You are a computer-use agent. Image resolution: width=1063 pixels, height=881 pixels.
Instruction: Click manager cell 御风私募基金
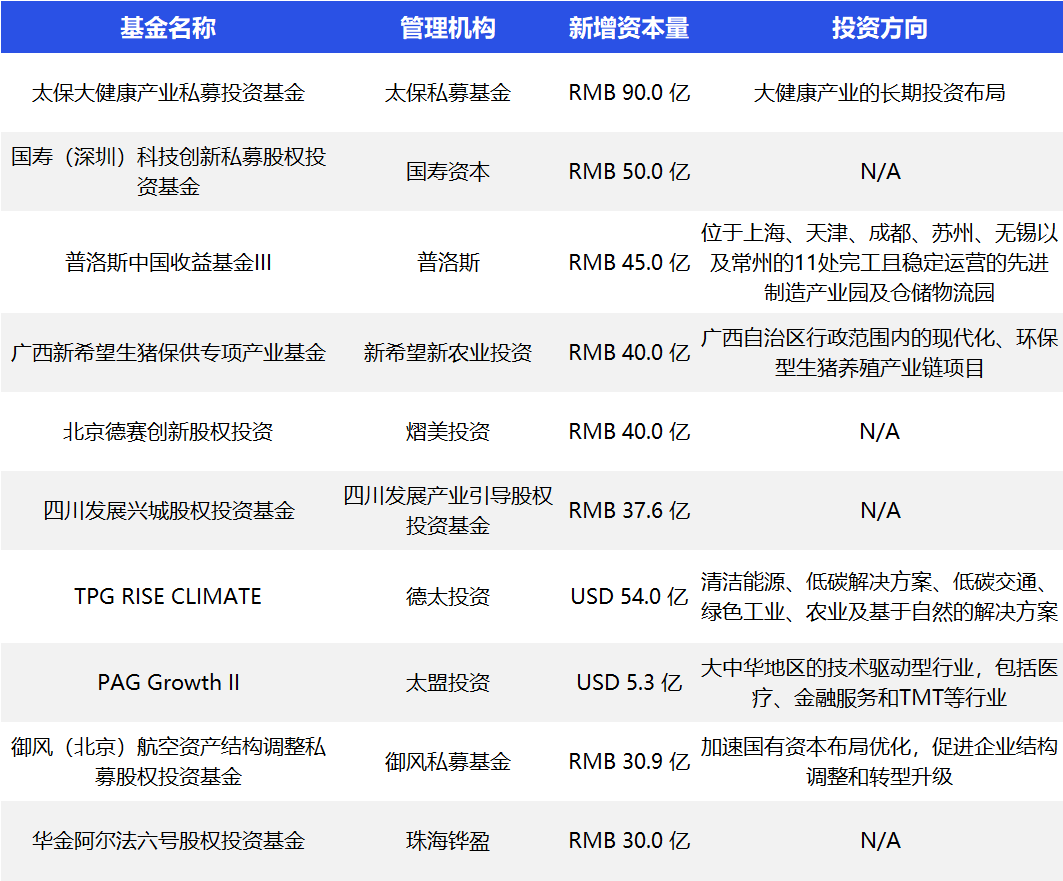click(447, 761)
